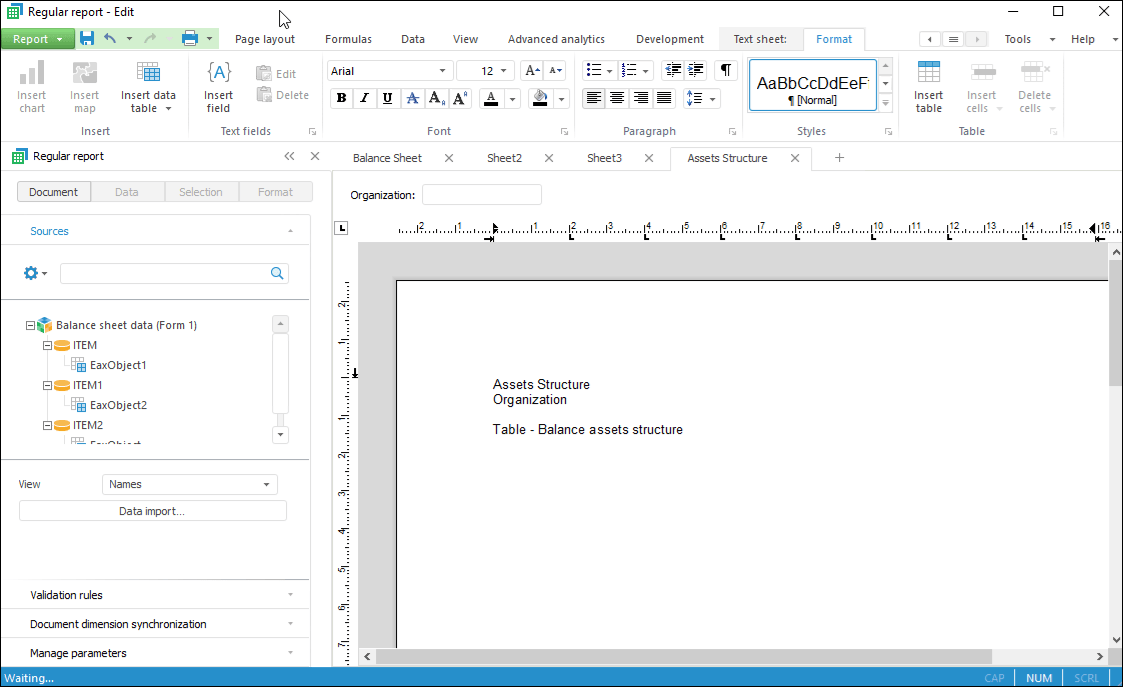Open the fill color paint bucket swatch

[x=540, y=98]
